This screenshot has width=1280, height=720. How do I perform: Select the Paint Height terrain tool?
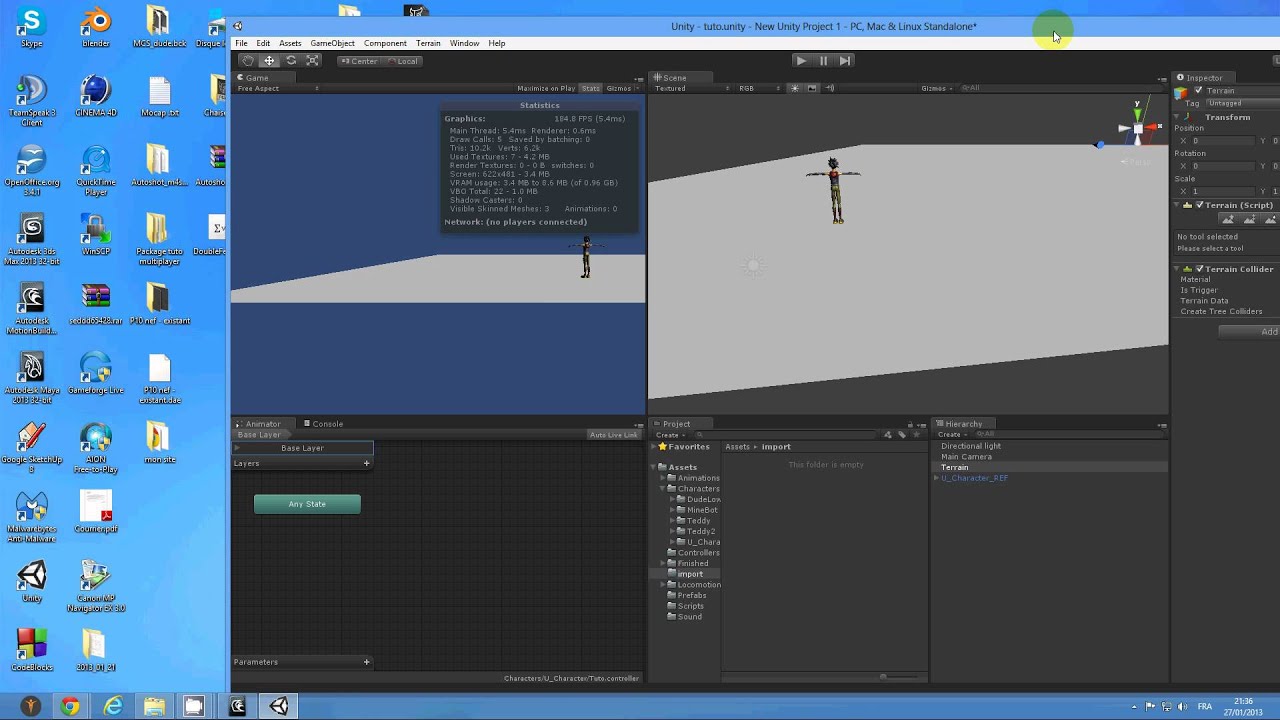click(1249, 219)
